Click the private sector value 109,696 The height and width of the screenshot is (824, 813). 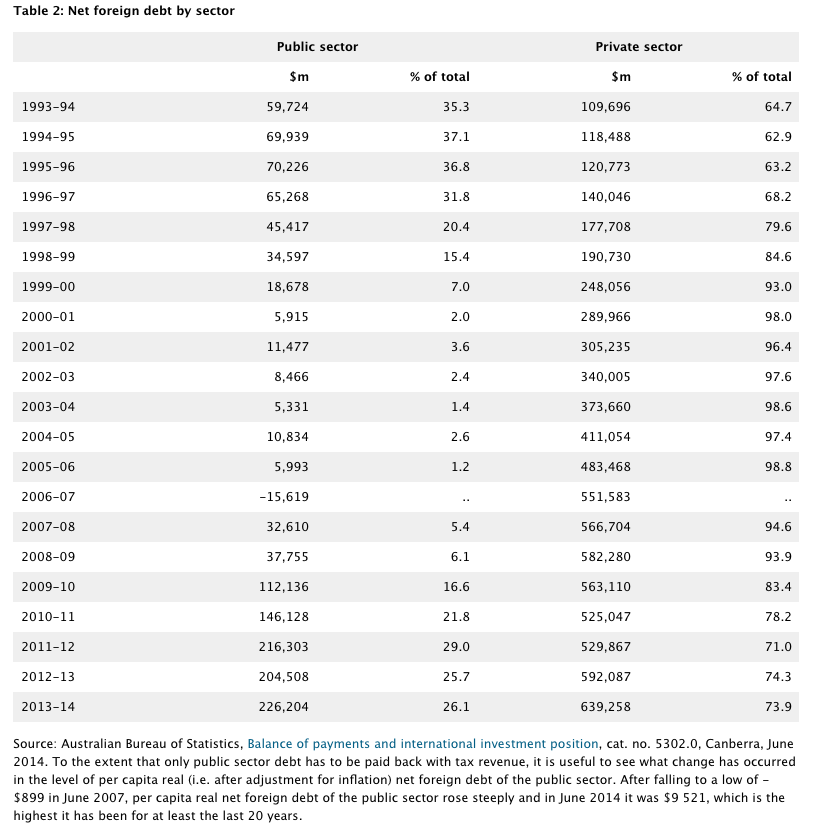(606, 107)
